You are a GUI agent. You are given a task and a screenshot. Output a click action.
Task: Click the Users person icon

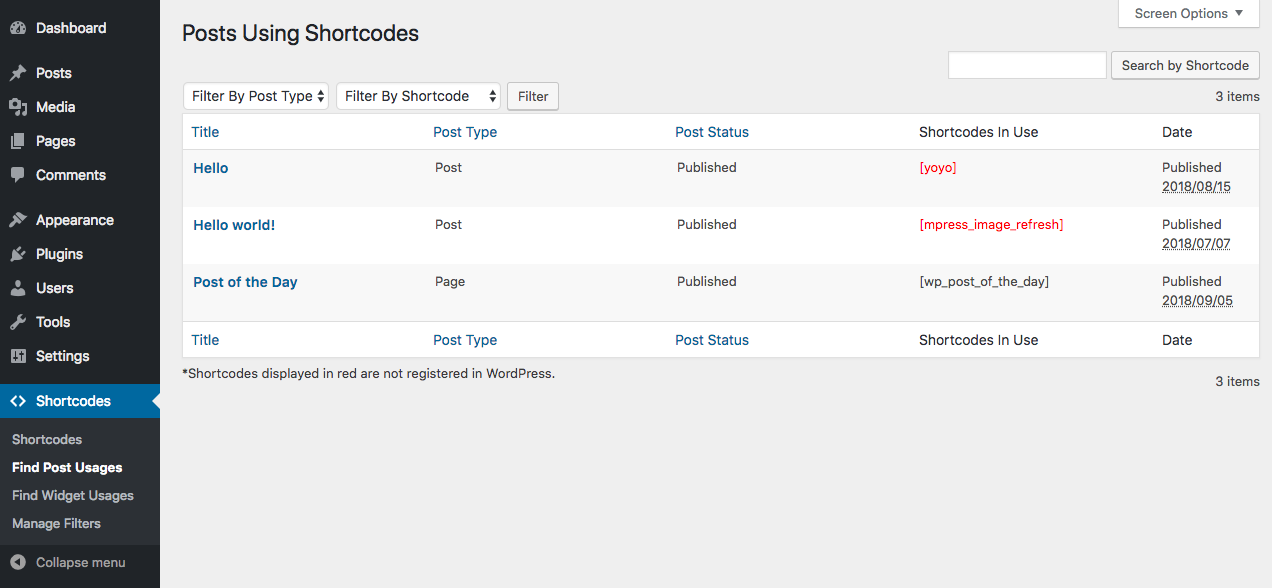(18, 288)
